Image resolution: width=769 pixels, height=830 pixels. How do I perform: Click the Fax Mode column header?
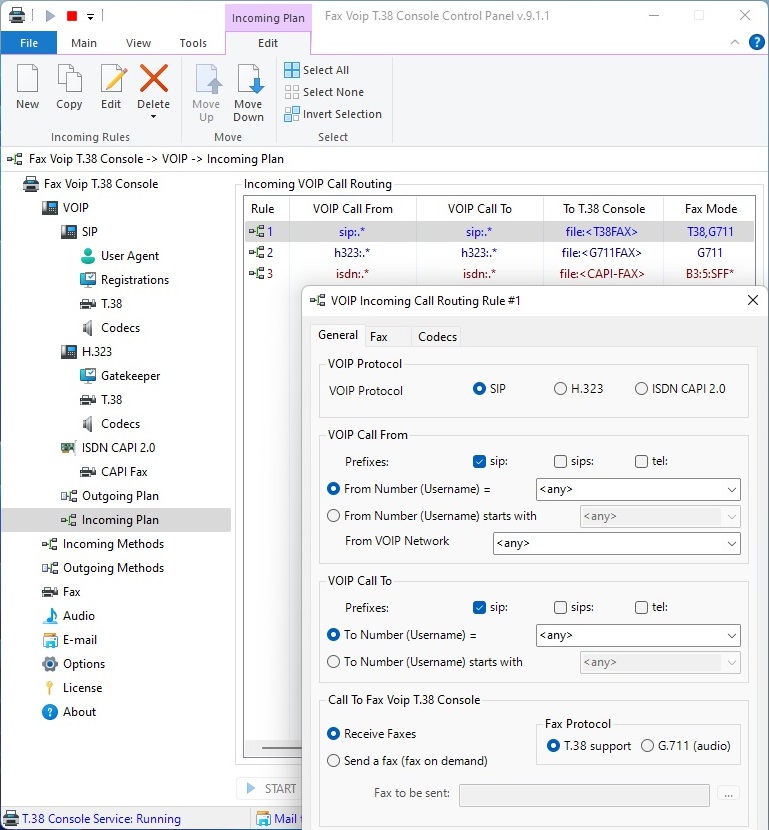[x=710, y=209]
